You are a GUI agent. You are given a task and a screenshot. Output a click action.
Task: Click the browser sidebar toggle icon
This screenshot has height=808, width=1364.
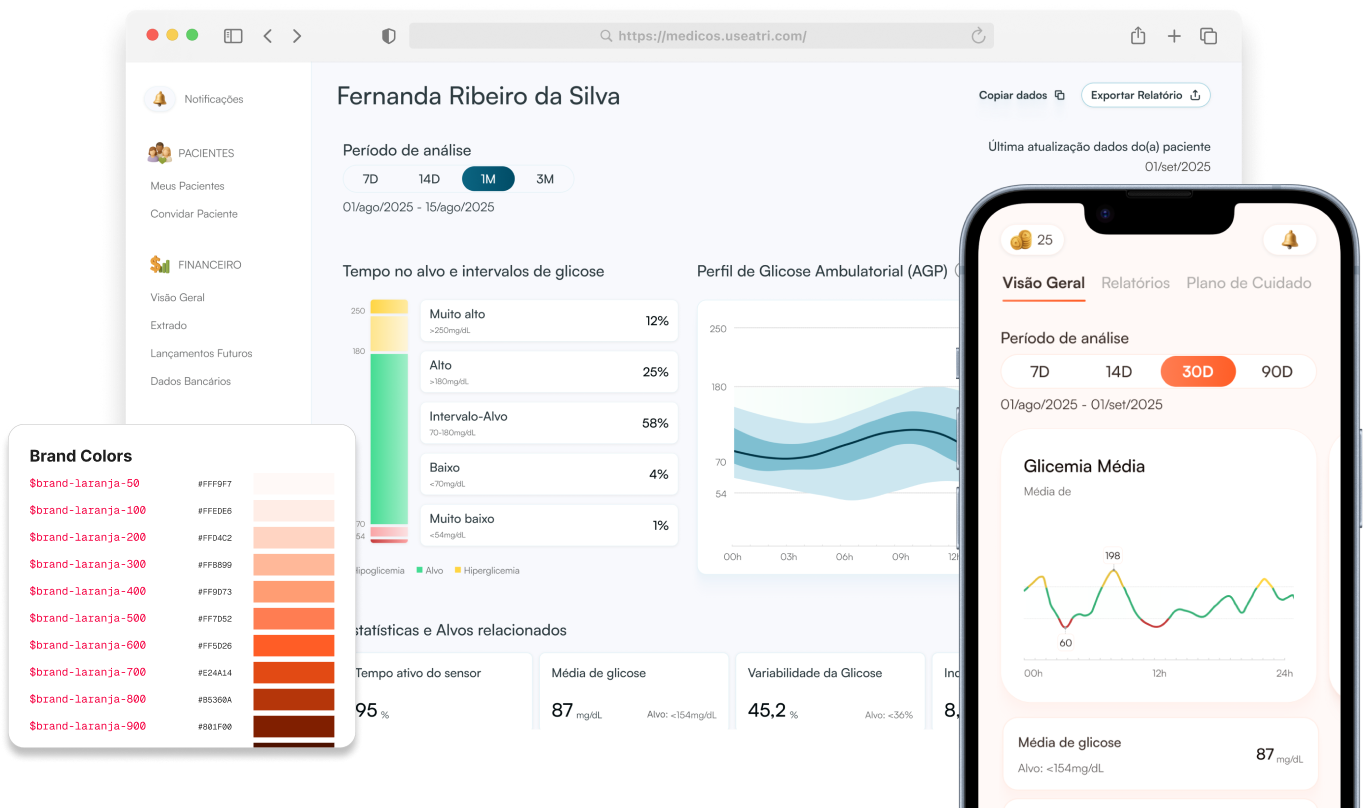coord(233,36)
